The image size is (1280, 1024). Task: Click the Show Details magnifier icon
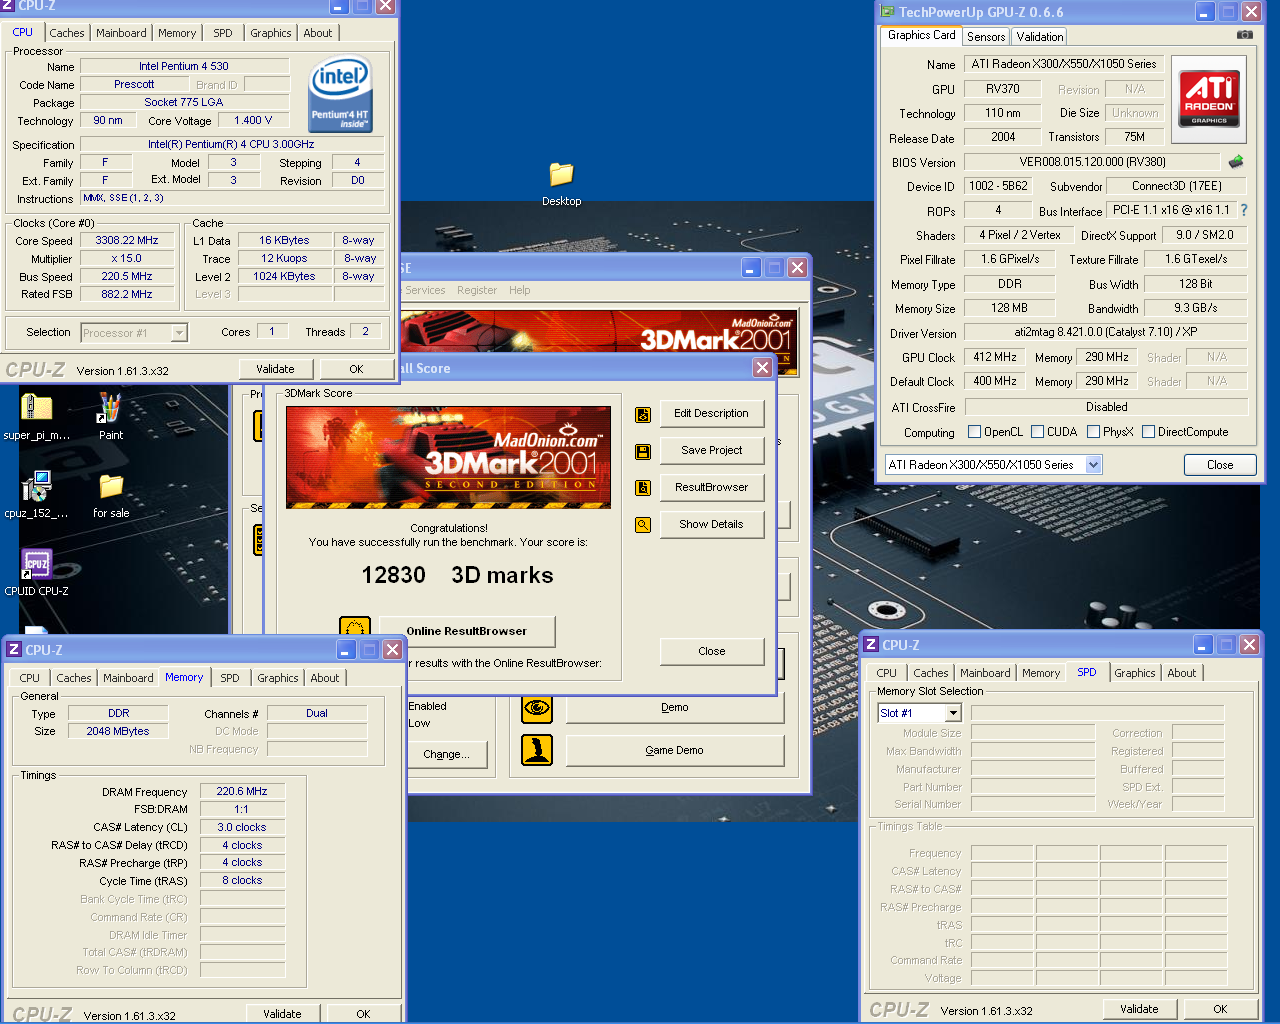(x=643, y=525)
